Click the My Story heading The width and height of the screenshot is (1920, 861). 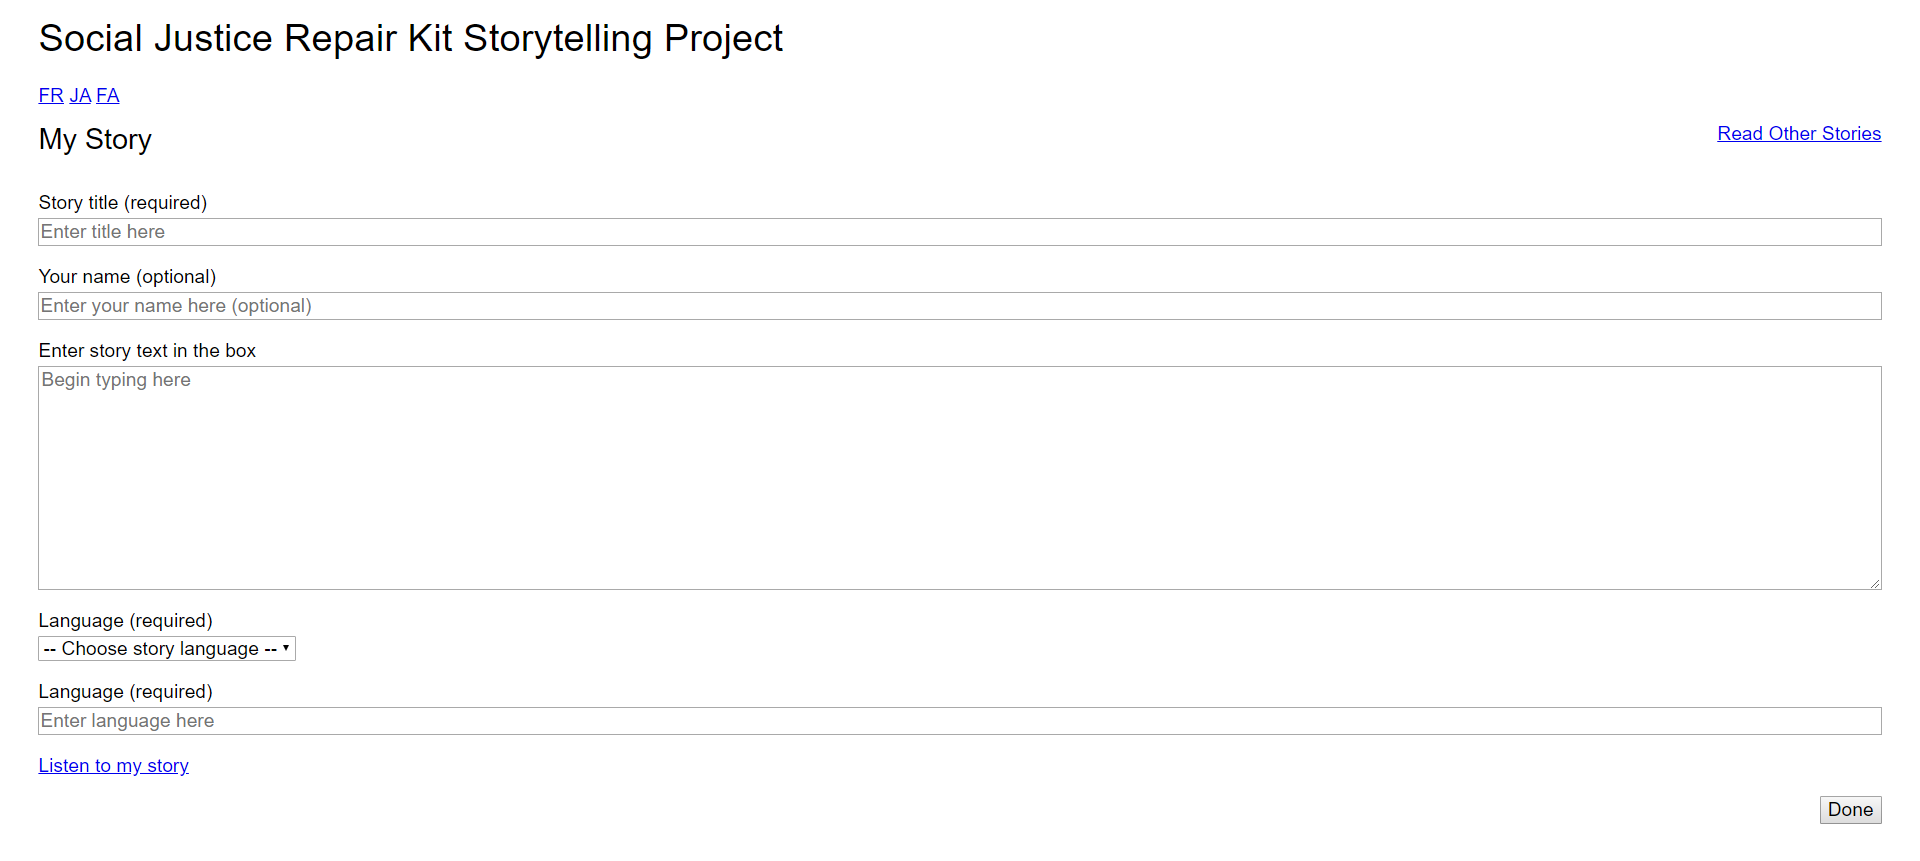(x=94, y=139)
